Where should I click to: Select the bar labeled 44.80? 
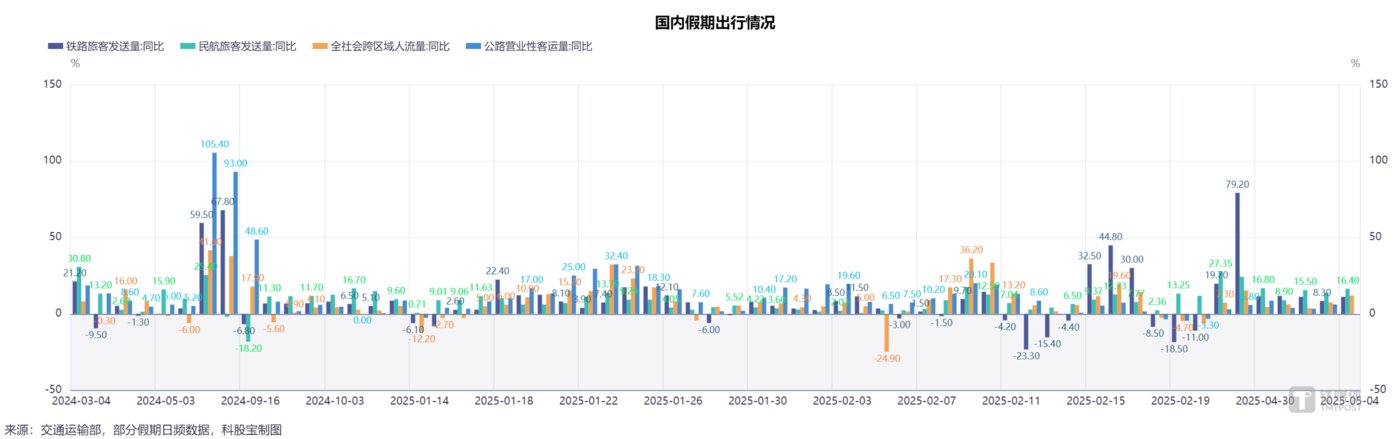[1110, 279]
